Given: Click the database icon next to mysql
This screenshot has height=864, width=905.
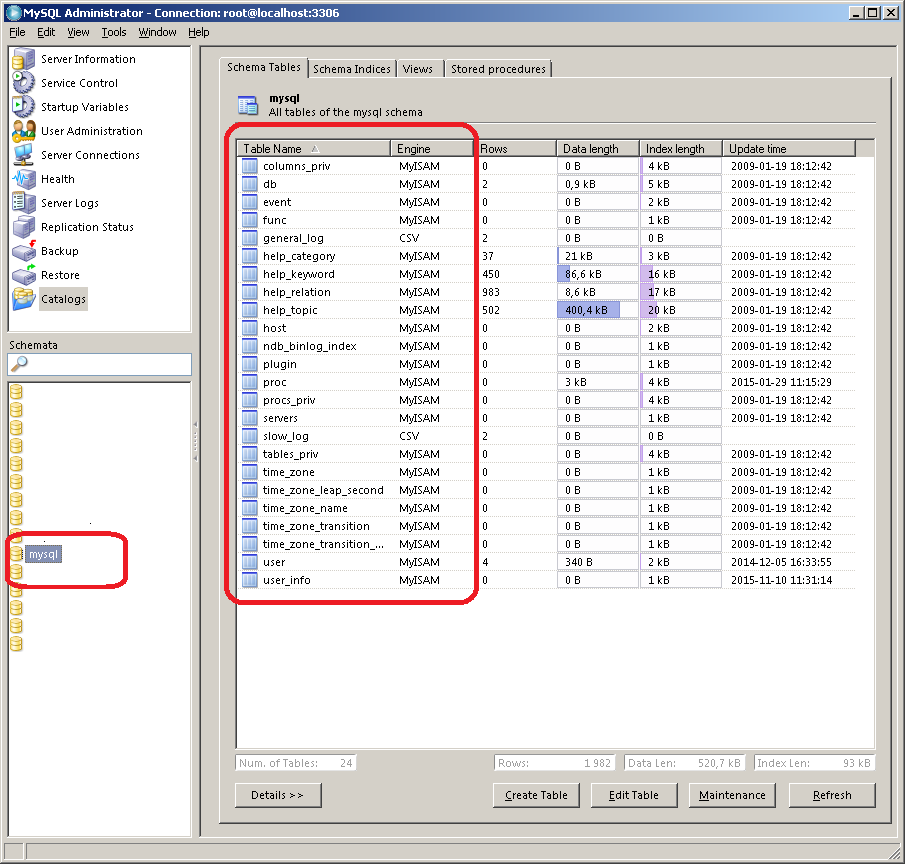Looking at the screenshot, I should pyautogui.click(x=16, y=553).
